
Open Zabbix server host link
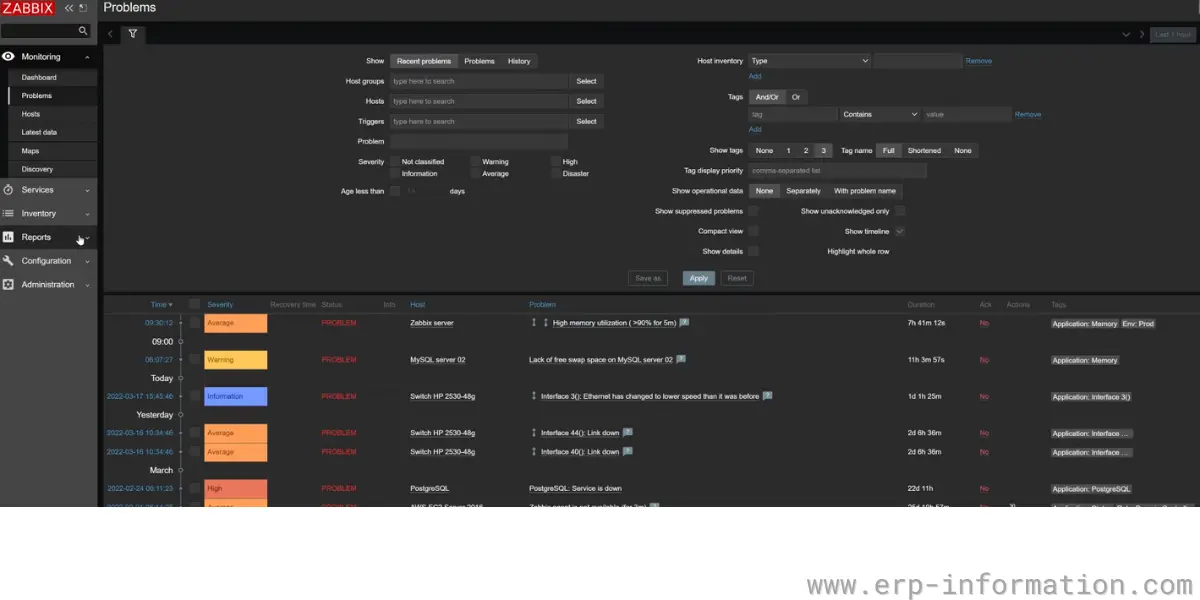[432, 323]
